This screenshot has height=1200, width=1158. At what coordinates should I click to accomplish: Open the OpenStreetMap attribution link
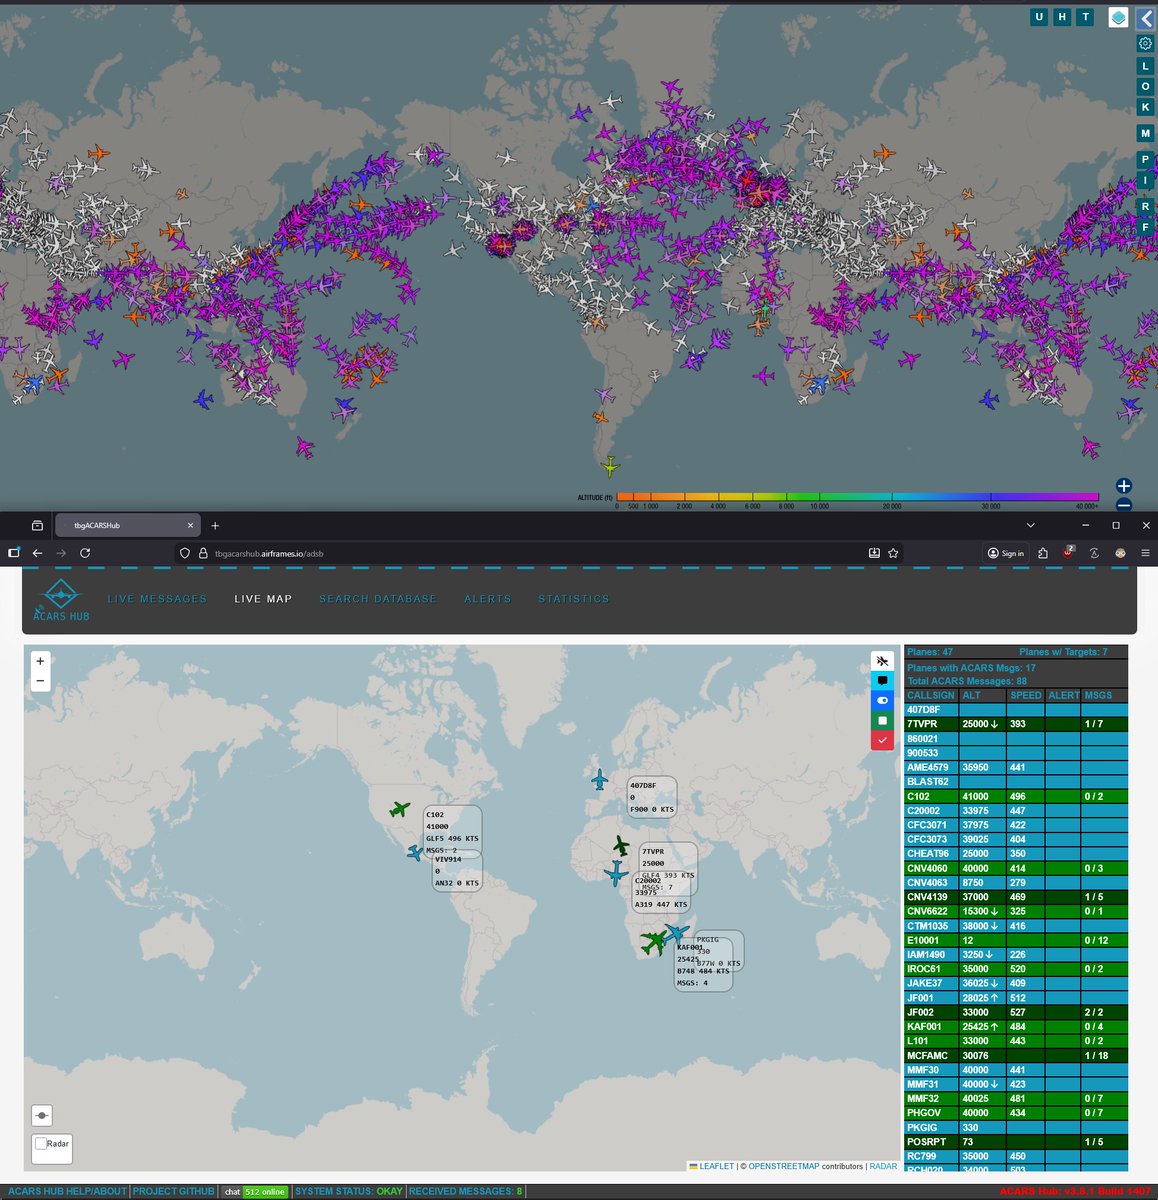click(784, 1166)
